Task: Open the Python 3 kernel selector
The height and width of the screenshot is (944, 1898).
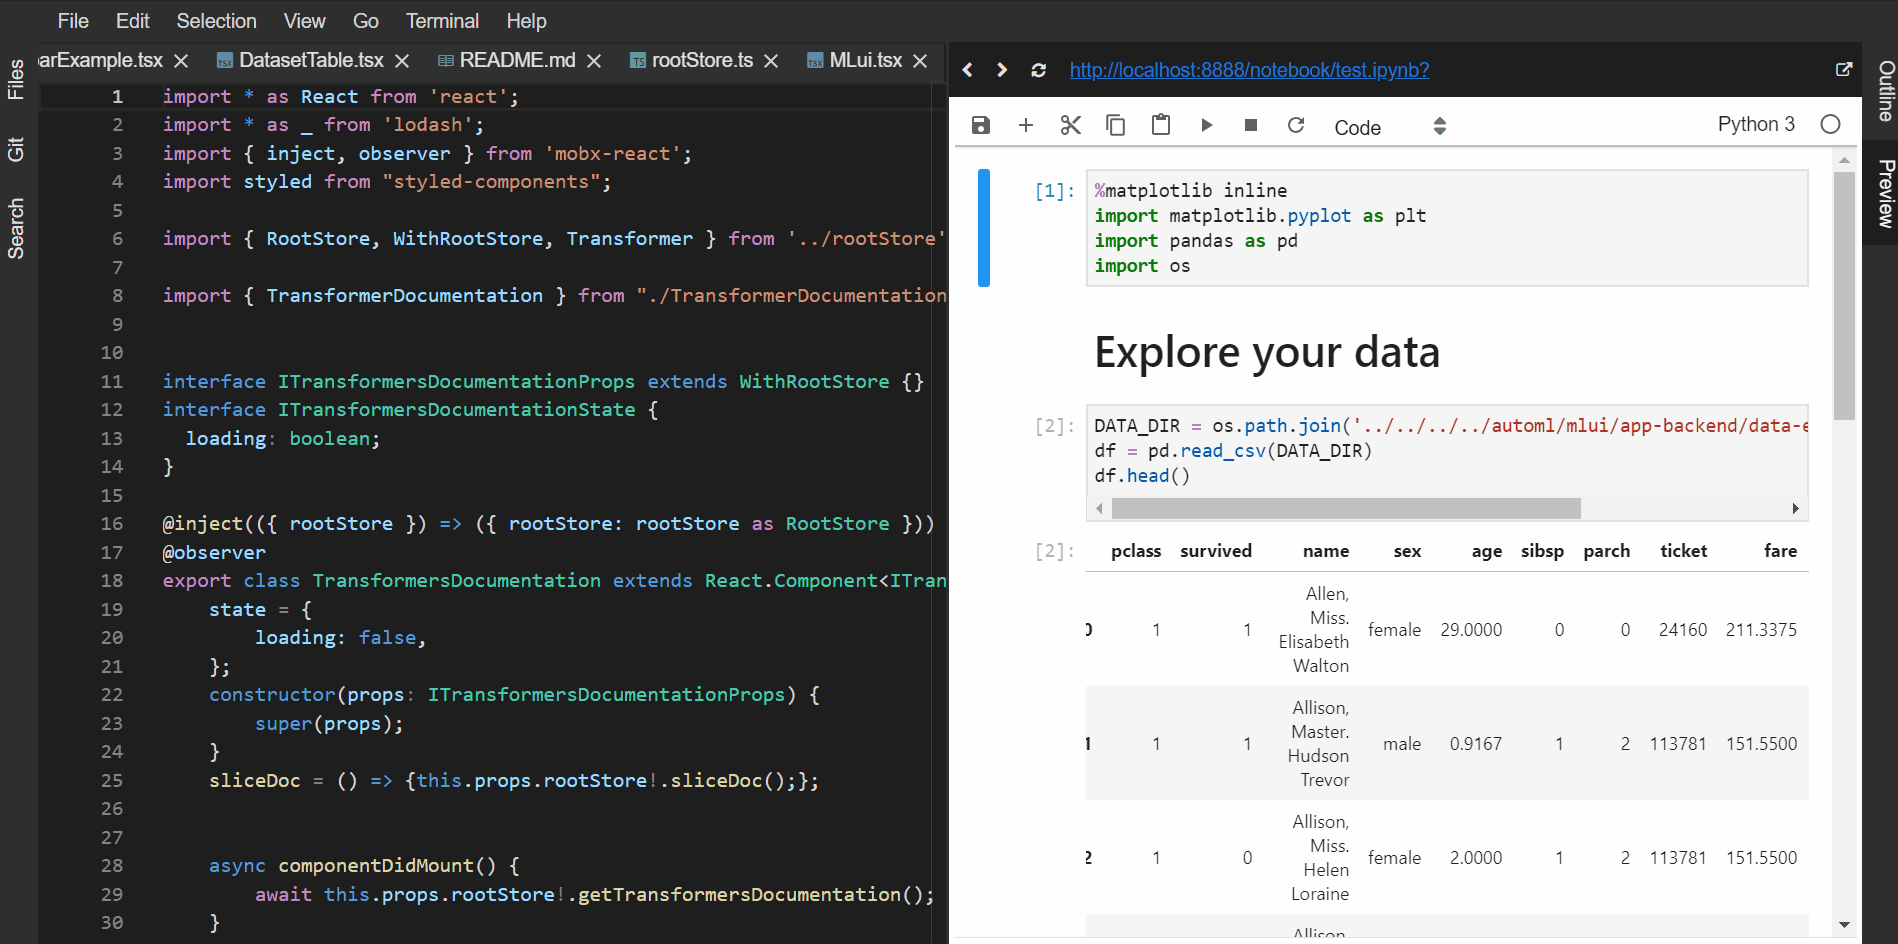Action: 1756,123
